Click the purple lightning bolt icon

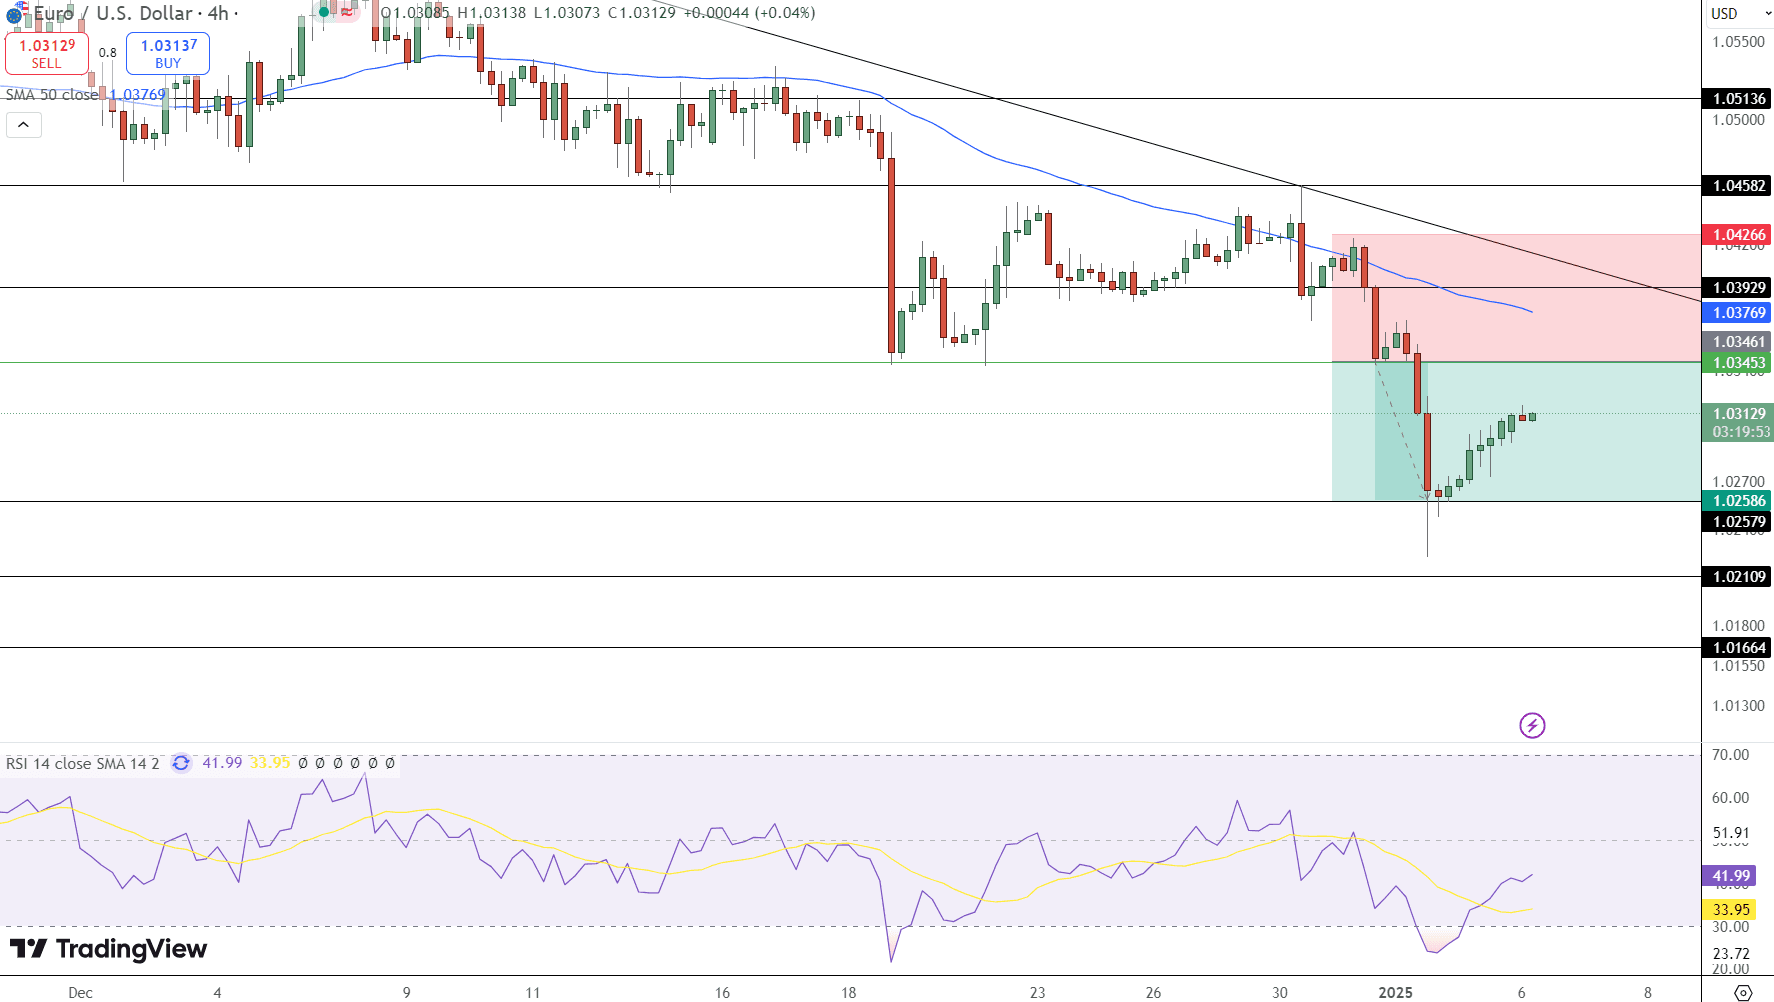[1532, 725]
